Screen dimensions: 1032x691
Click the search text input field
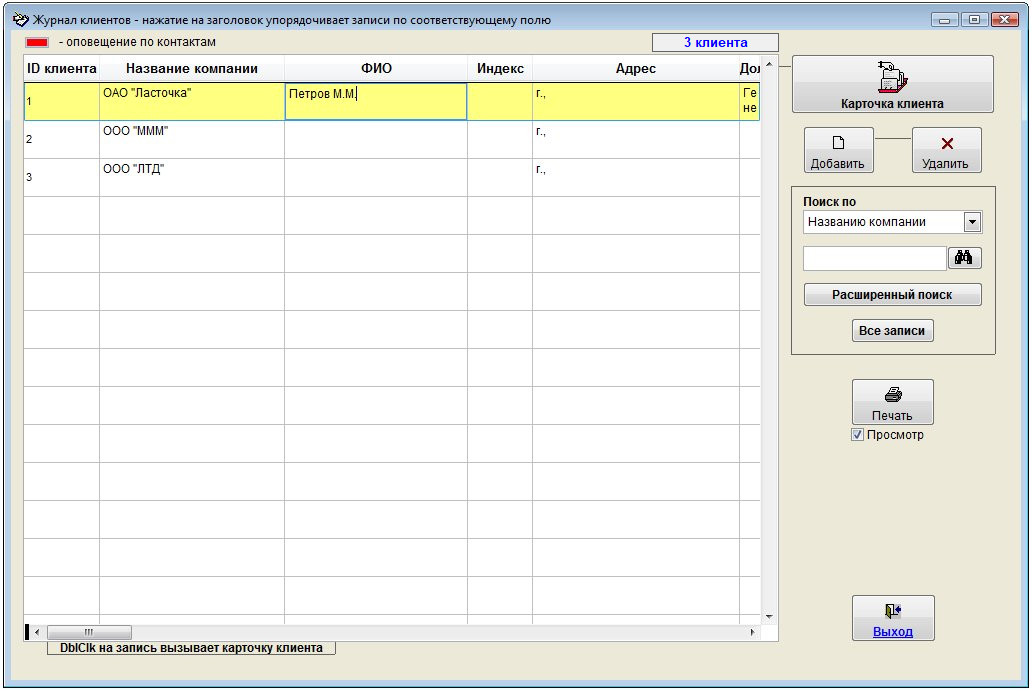pyautogui.click(x=874, y=259)
